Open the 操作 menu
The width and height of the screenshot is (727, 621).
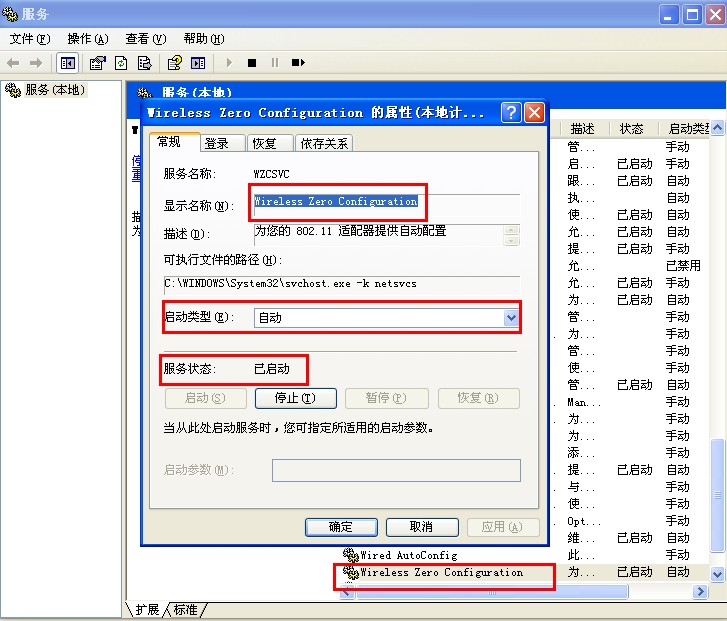click(87, 39)
